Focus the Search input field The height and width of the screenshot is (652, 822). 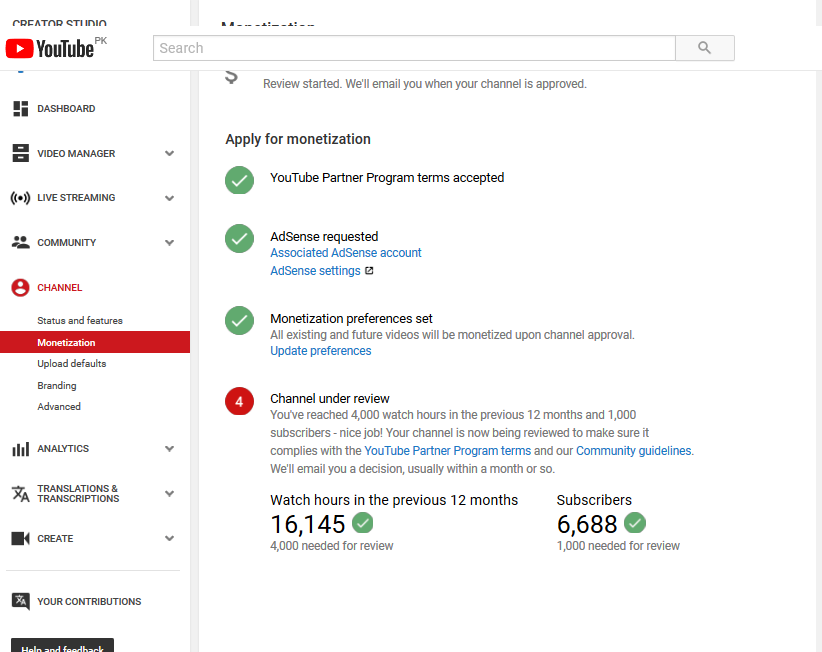(414, 48)
